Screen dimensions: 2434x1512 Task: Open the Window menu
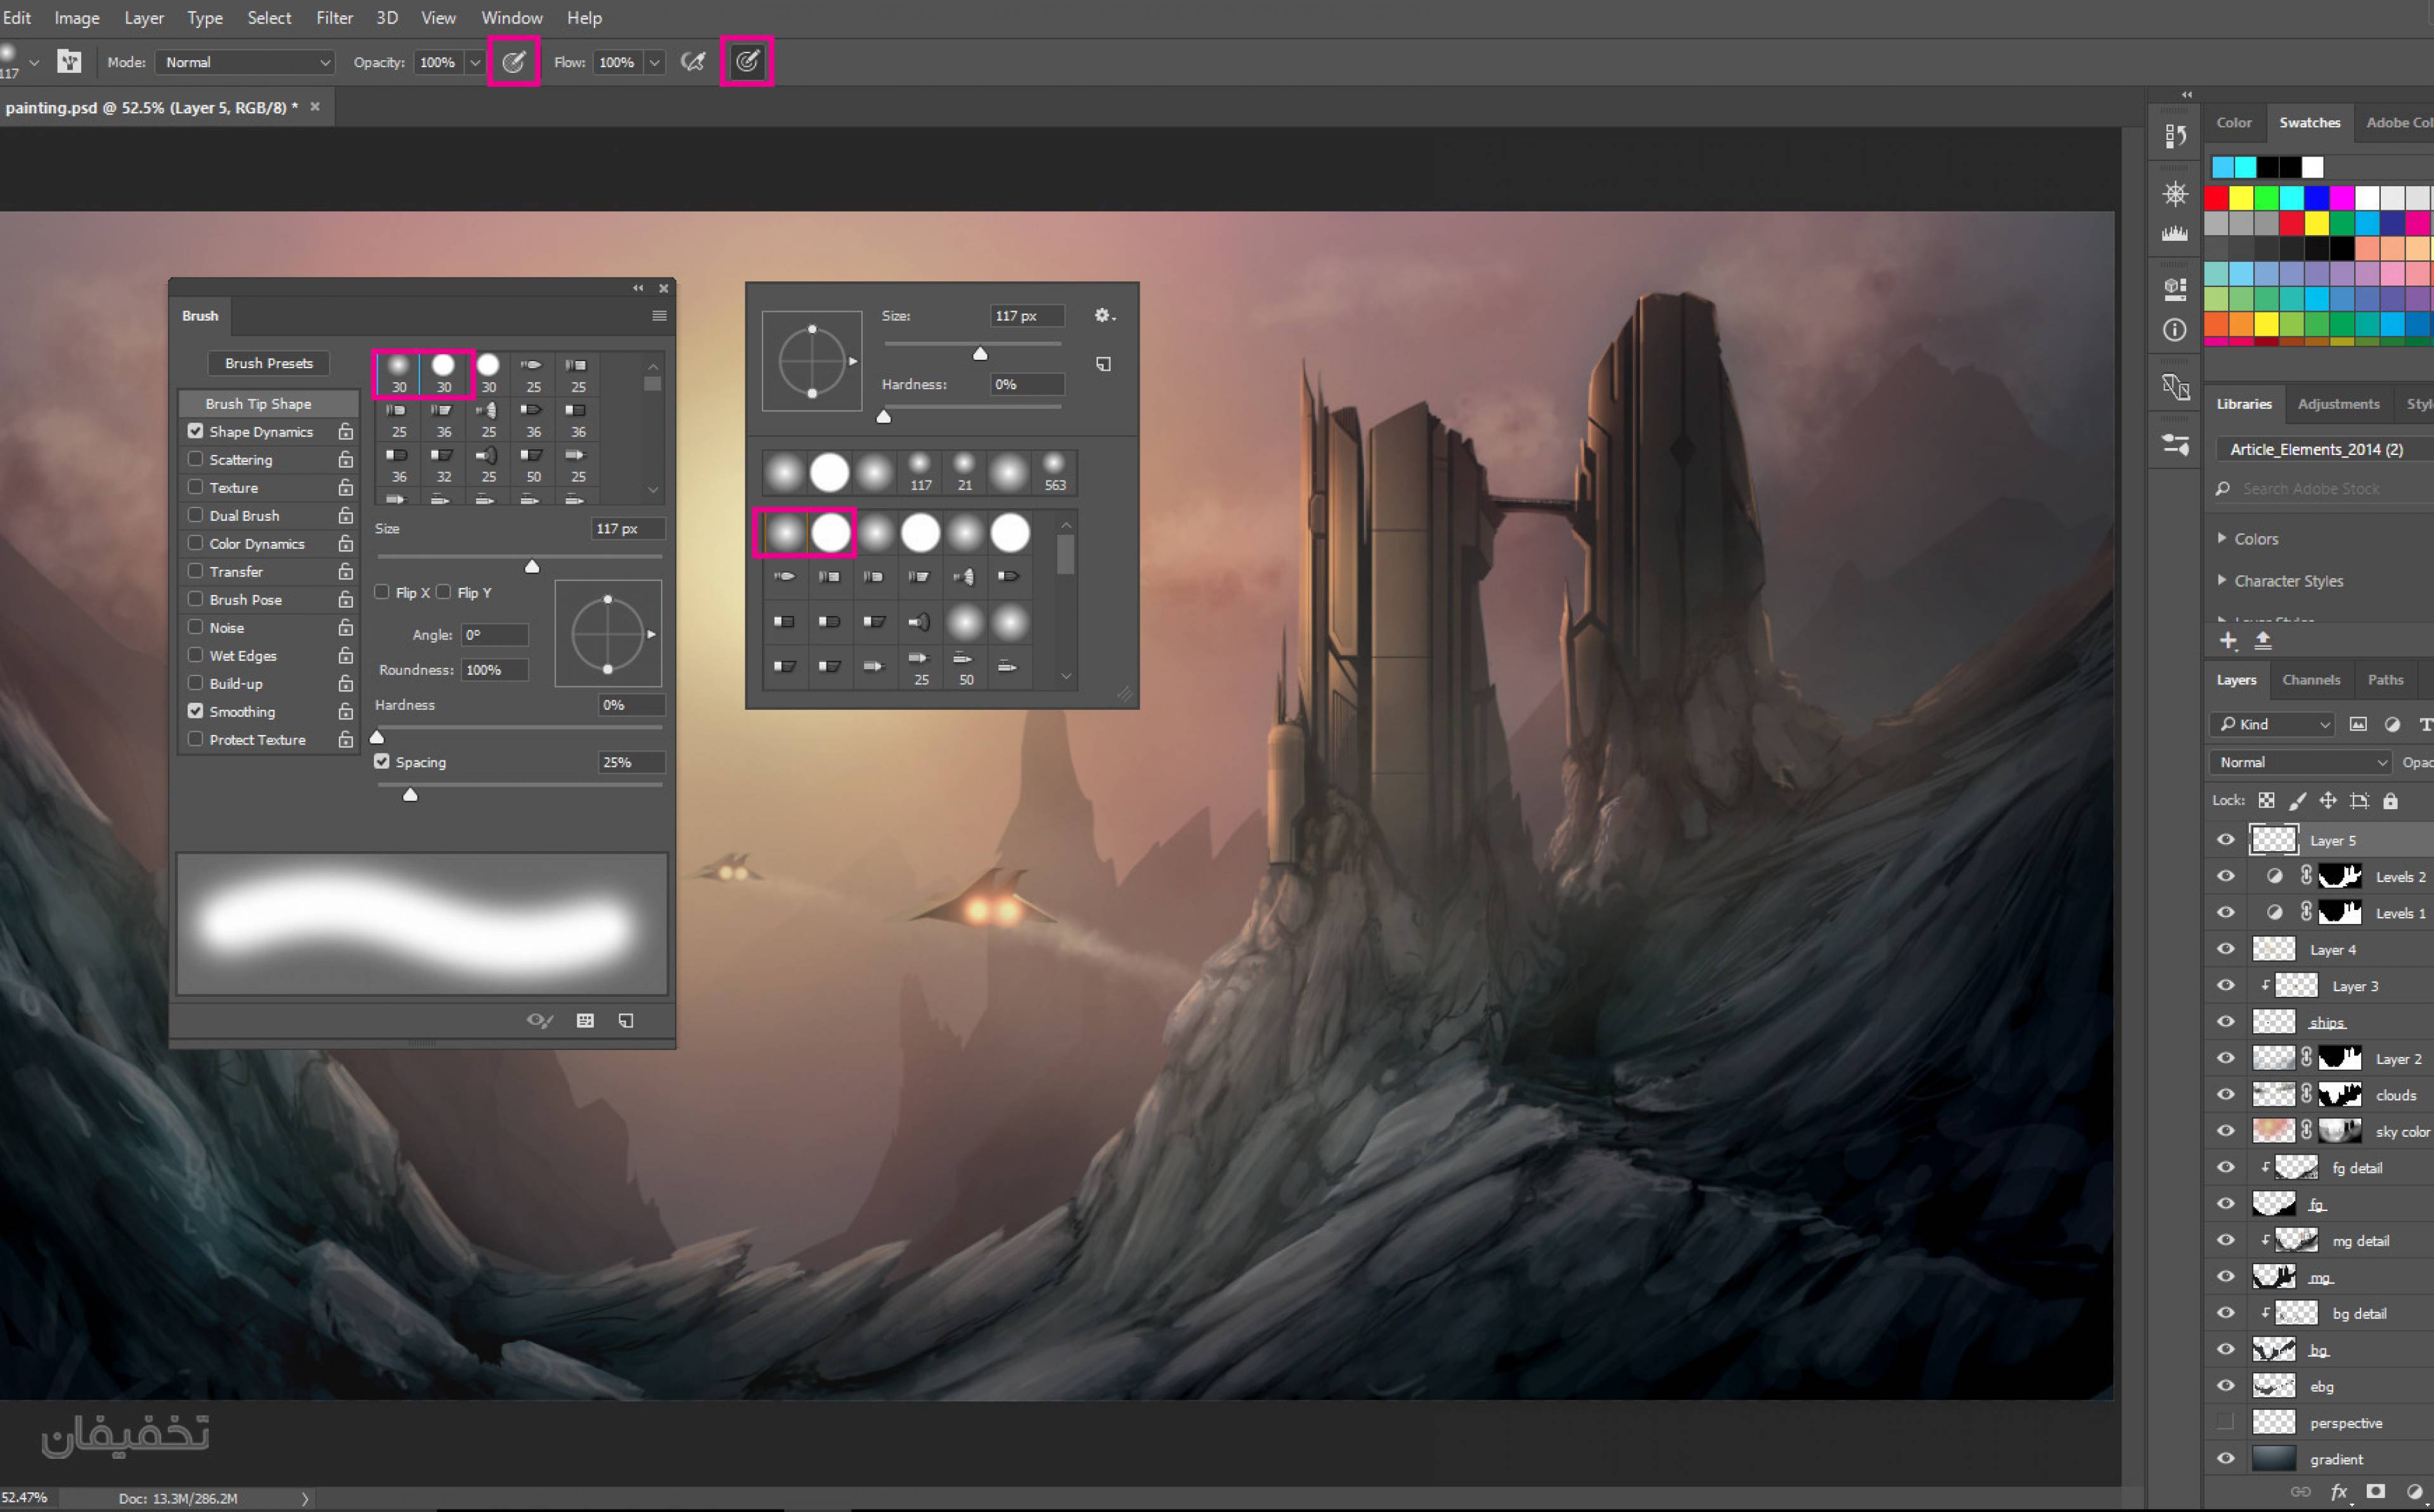pos(512,18)
